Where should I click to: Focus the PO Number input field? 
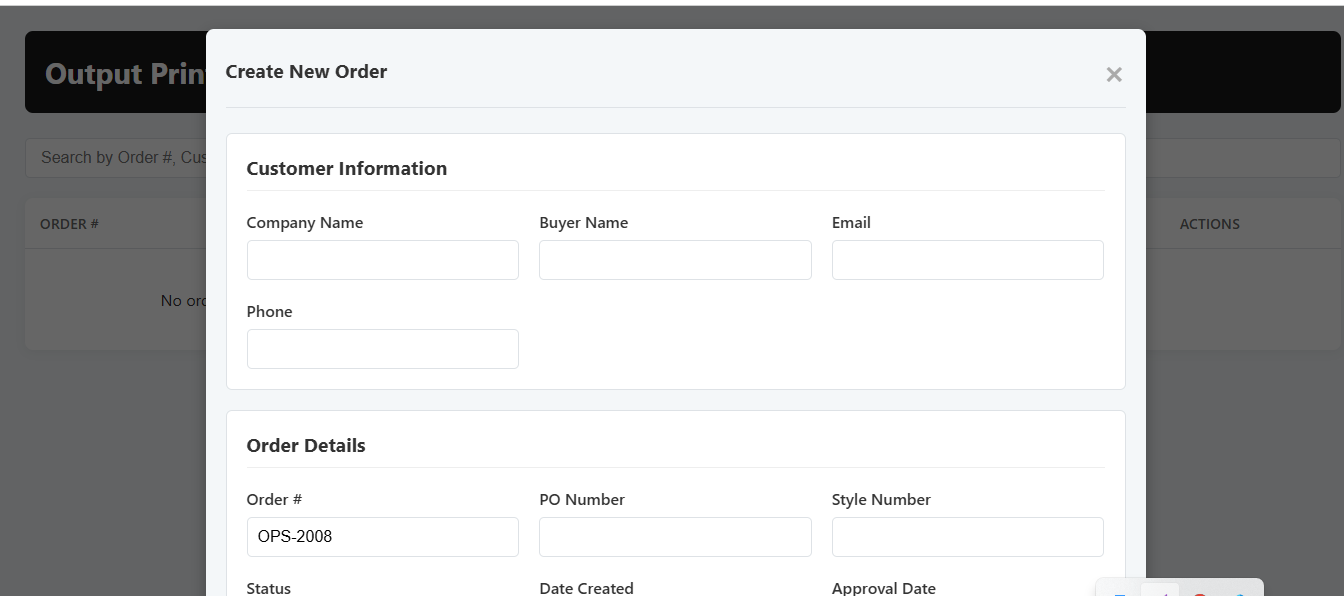pos(675,537)
